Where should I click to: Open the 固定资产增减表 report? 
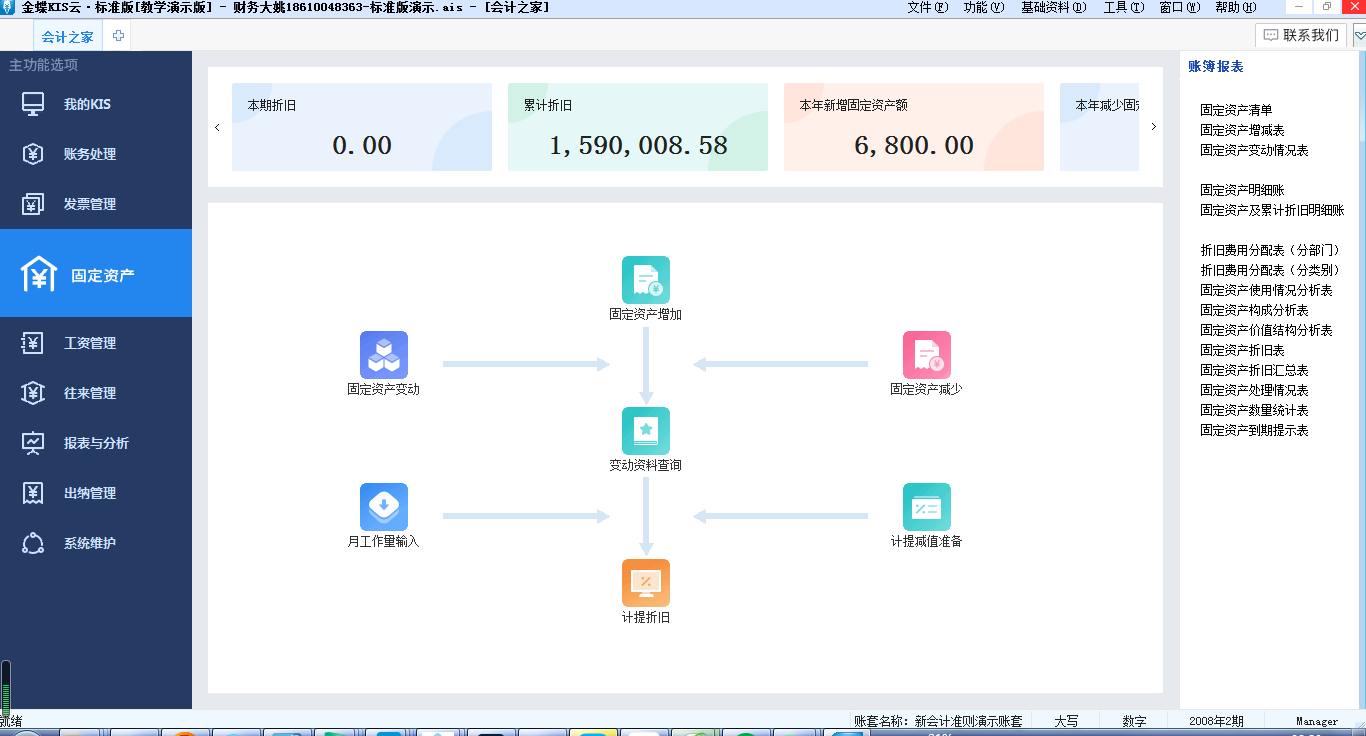point(1242,130)
